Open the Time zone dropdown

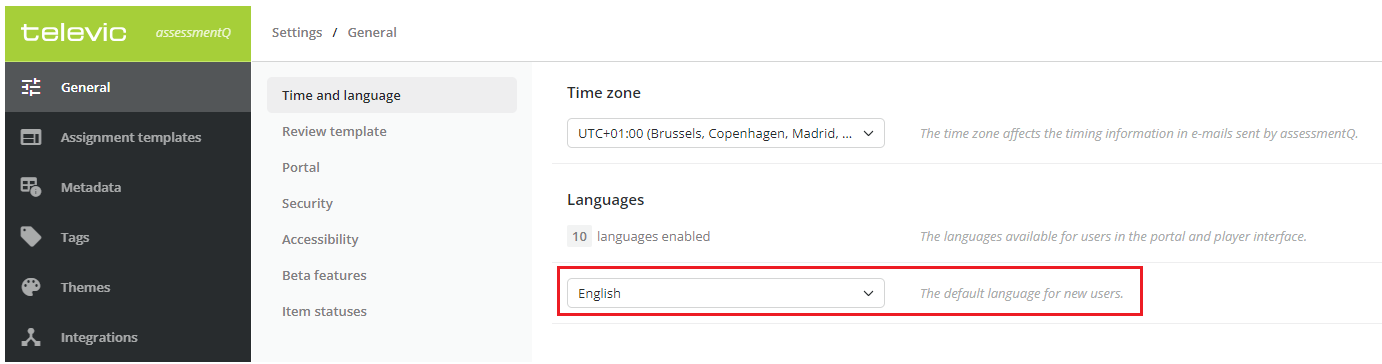(x=726, y=133)
